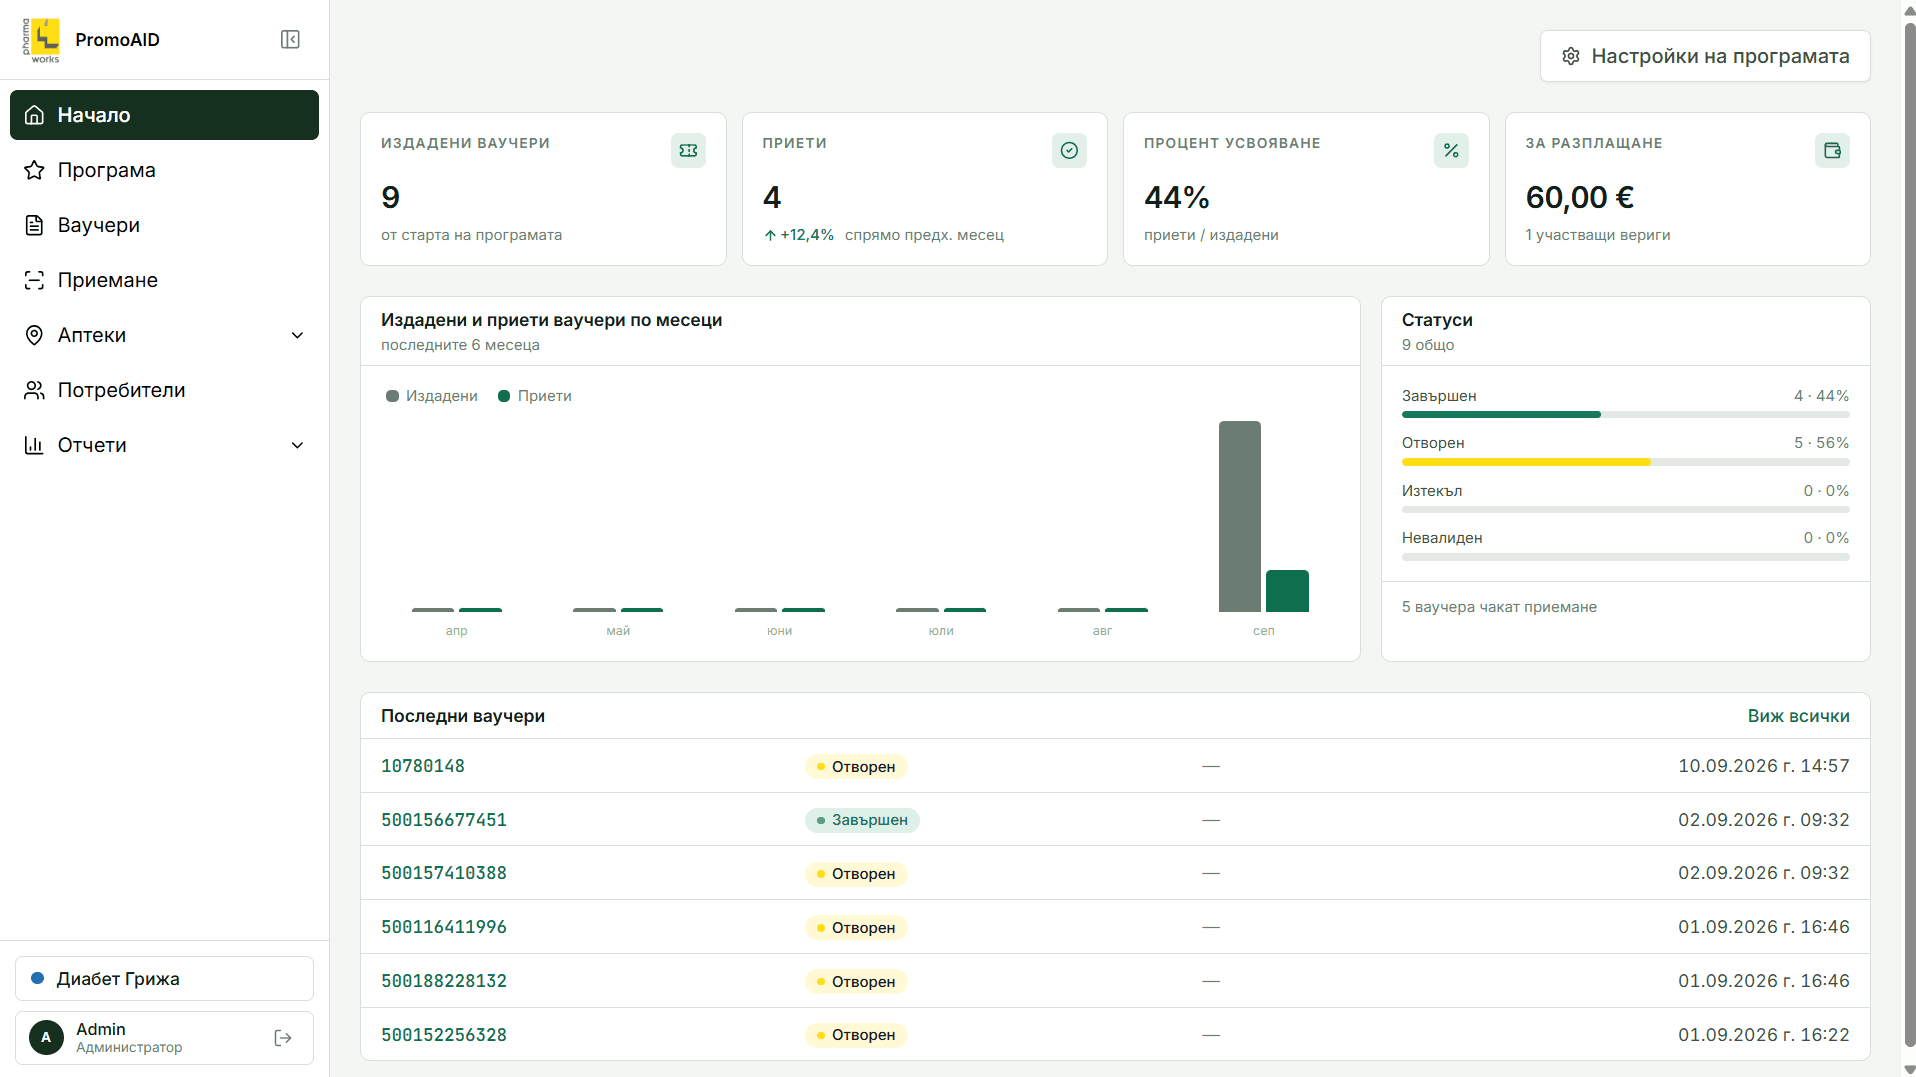
Task: Click the 60,00 € amount value
Action: click(1579, 198)
